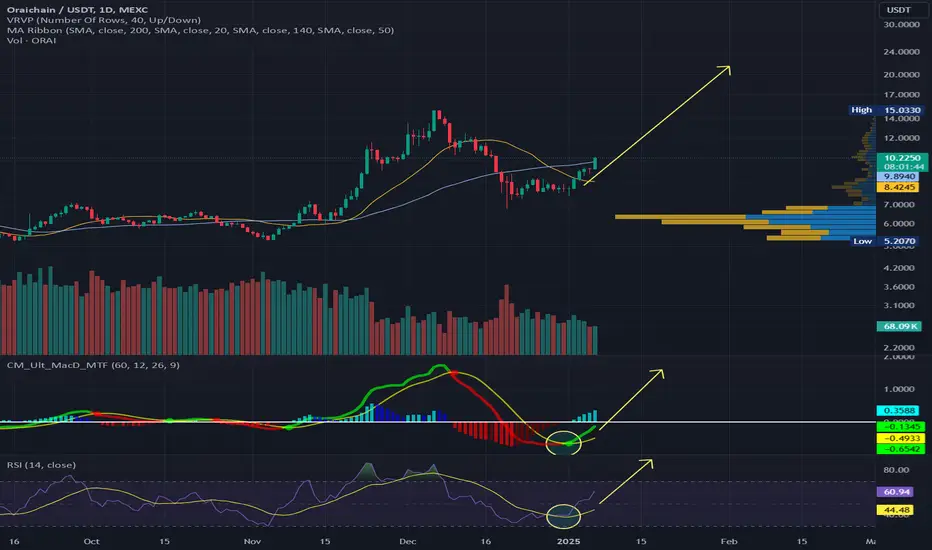
Task: Click the latest green candlestick at 10.2250
Action: click(x=595, y=164)
